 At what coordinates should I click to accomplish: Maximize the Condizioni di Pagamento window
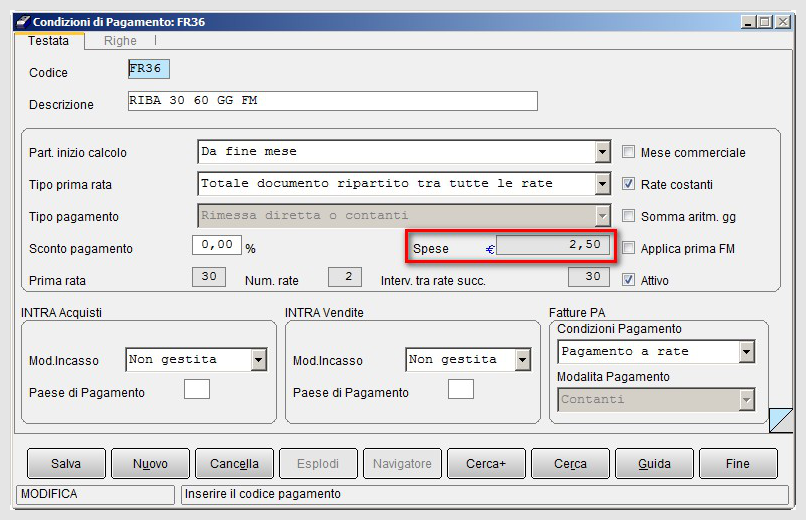tap(765, 22)
